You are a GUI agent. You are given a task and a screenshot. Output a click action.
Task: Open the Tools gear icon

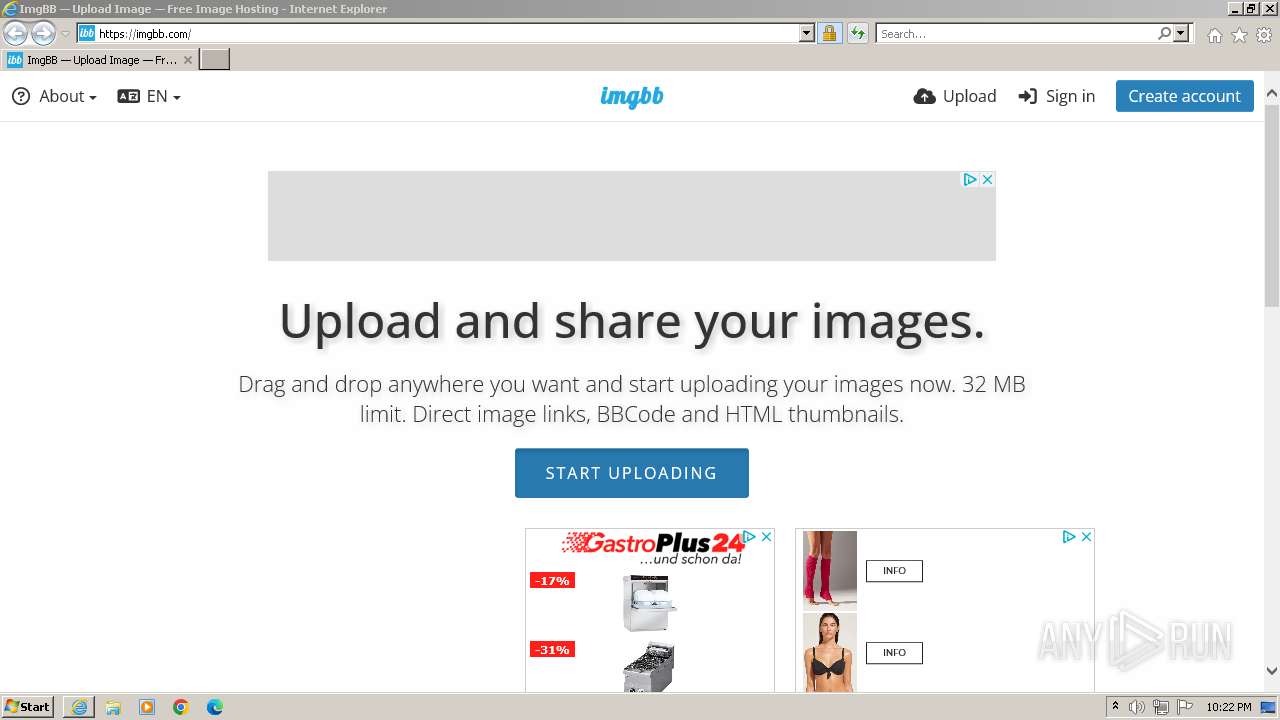[1264, 35]
